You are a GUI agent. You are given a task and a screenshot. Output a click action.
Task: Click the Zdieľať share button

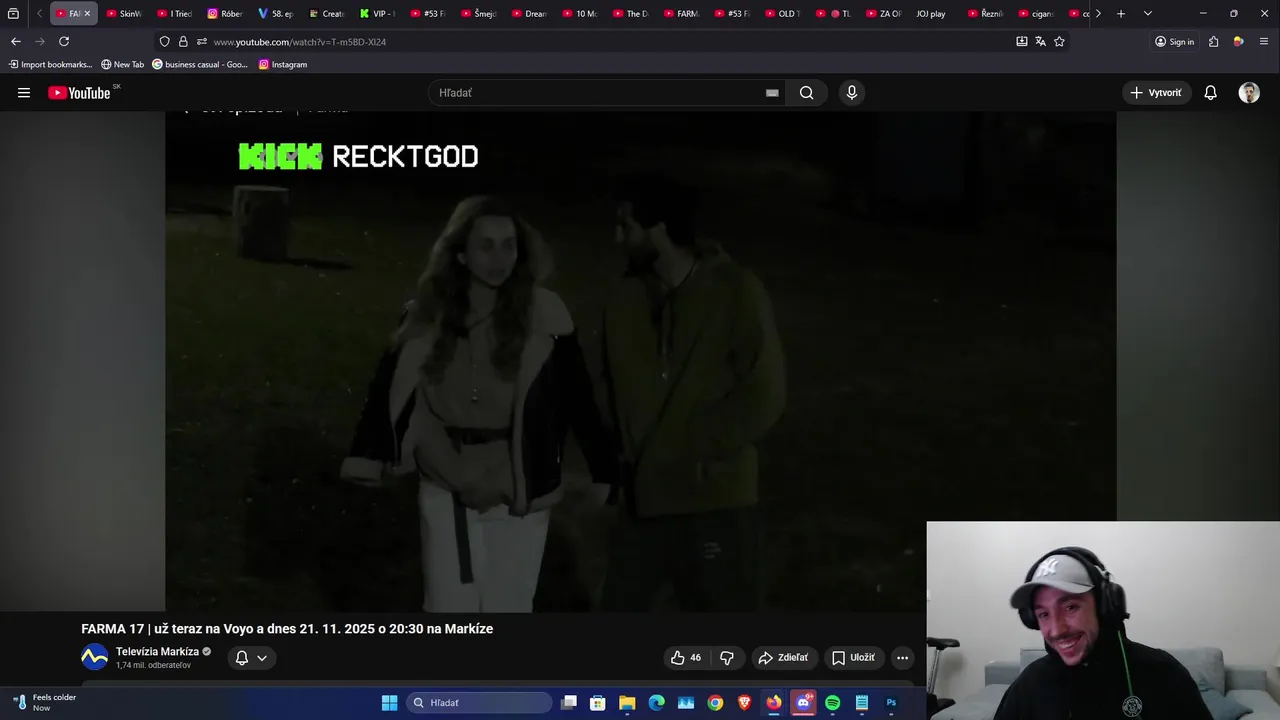(x=783, y=658)
